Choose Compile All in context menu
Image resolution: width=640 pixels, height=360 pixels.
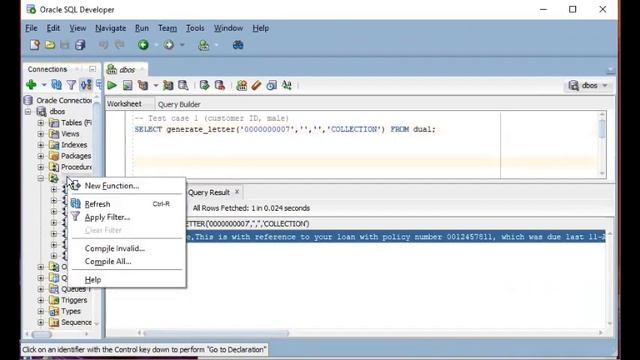127,262
